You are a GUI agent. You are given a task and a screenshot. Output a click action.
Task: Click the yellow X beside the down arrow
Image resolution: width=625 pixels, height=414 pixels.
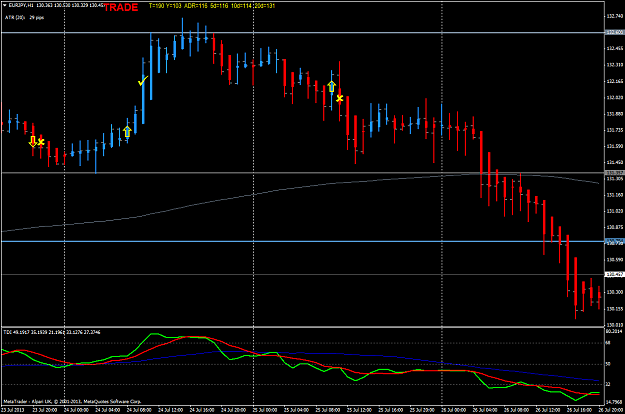point(41,142)
